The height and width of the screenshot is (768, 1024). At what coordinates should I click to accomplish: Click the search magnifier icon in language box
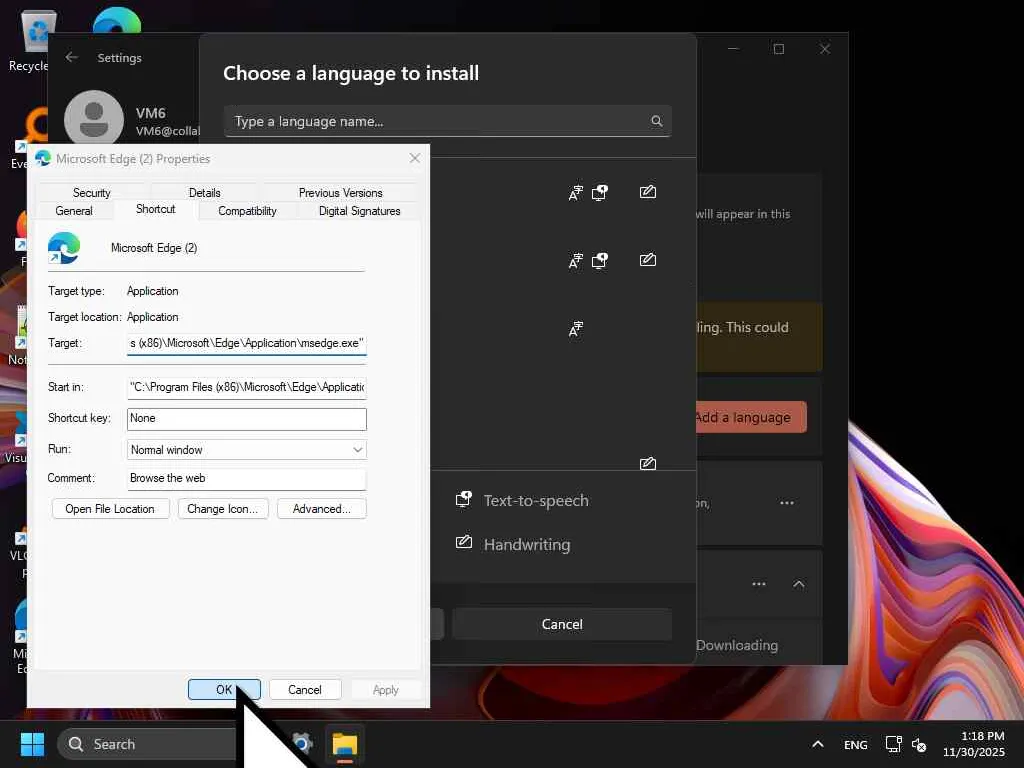tap(656, 121)
